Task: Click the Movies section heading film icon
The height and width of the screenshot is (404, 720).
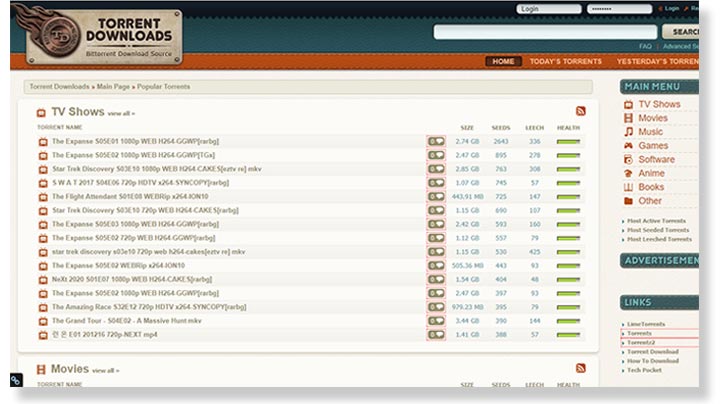Action: [x=41, y=369]
